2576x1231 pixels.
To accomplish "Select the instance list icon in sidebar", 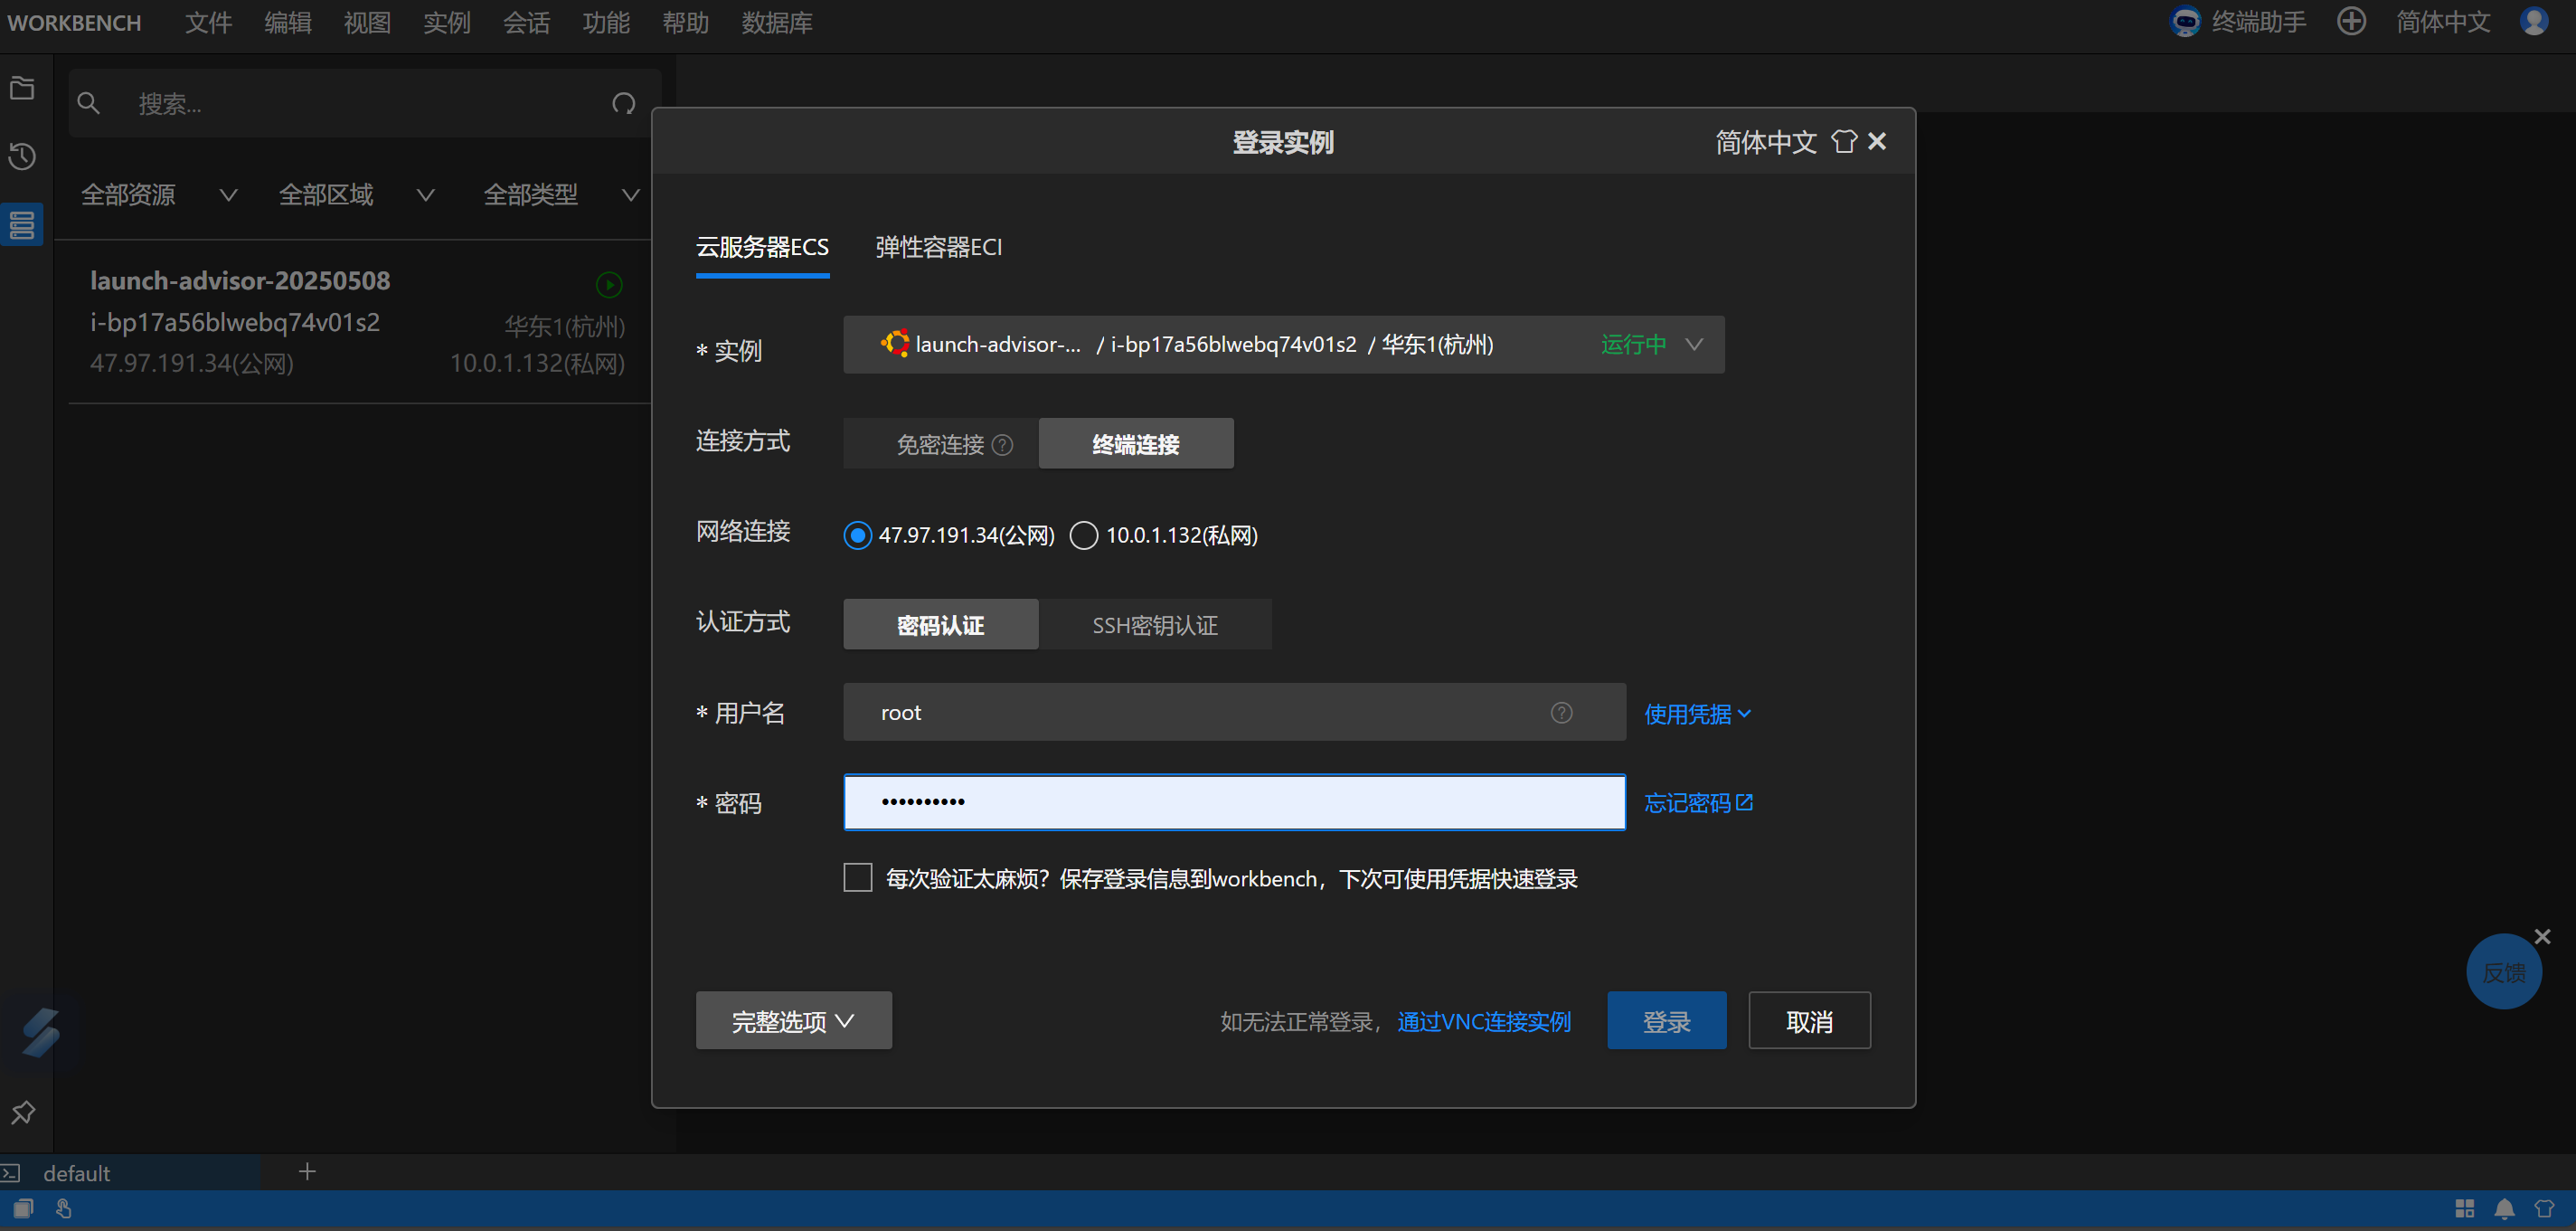I will (22, 225).
